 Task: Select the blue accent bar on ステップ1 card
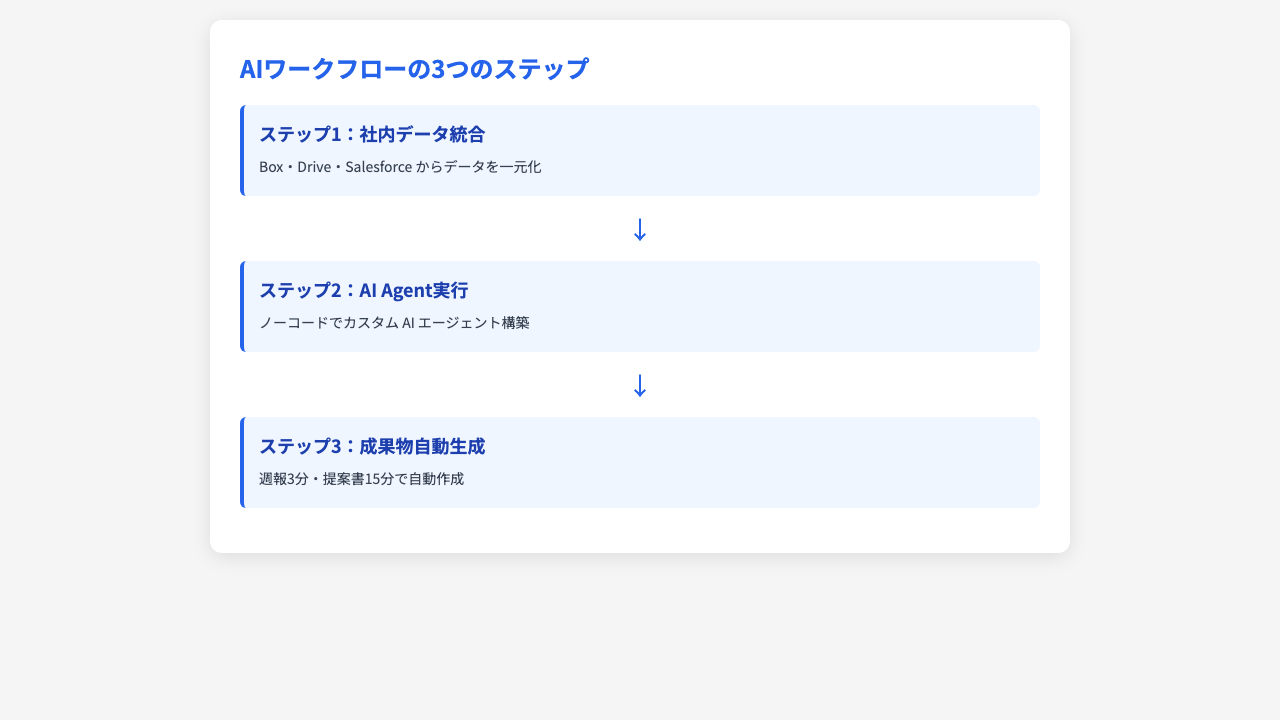coord(243,150)
